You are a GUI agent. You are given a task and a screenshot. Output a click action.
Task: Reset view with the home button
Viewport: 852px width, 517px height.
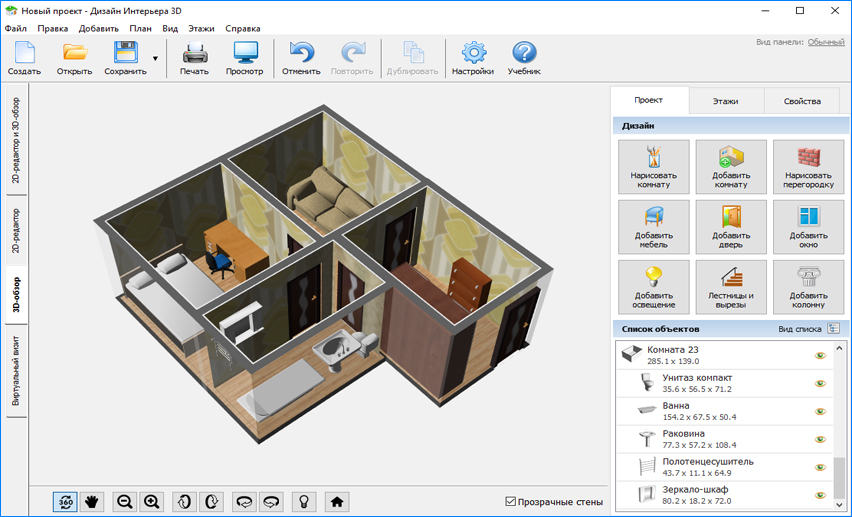tap(337, 501)
